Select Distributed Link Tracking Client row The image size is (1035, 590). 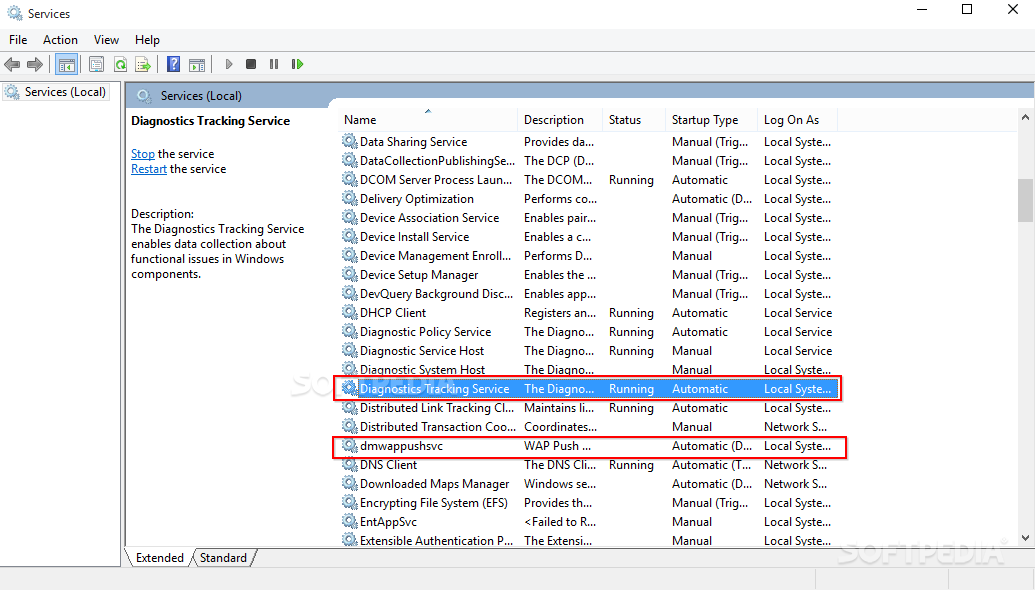point(588,408)
